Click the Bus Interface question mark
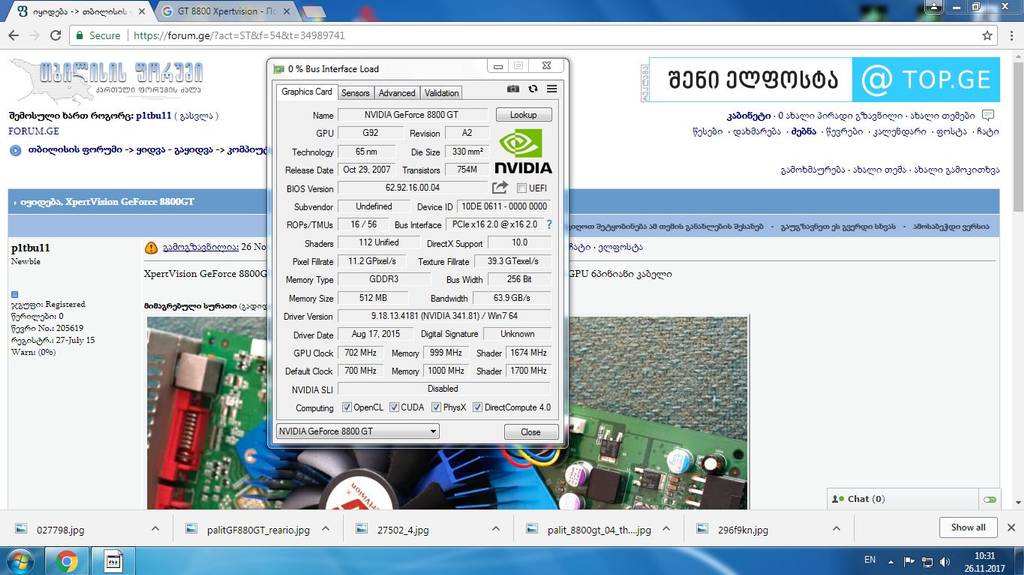 pyautogui.click(x=549, y=224)
